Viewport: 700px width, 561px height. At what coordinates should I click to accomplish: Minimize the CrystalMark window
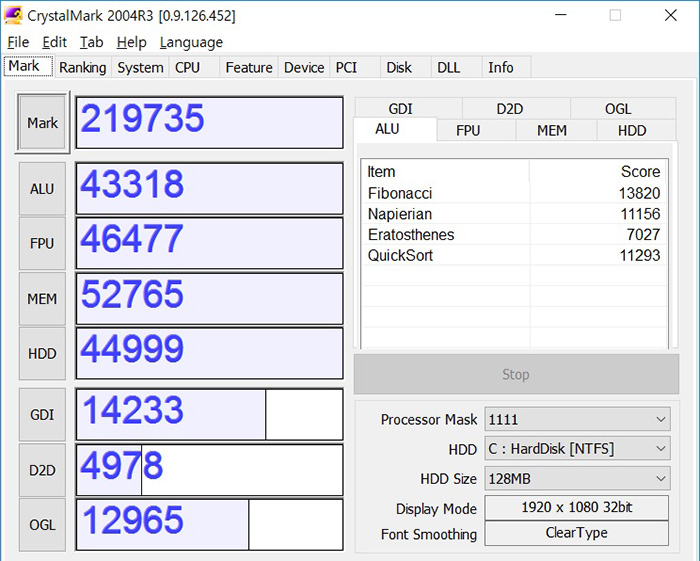tap(561, 15)
